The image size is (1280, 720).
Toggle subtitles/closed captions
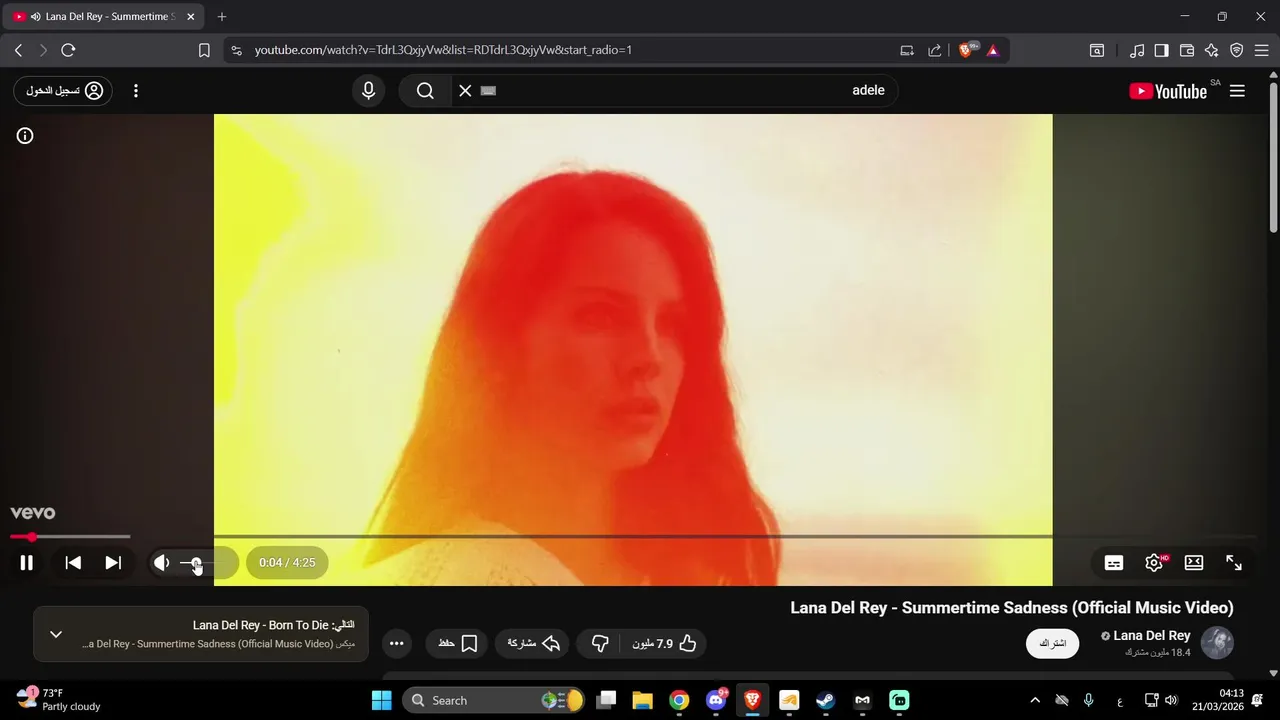pyautogui.click(x=1114, y=563)
